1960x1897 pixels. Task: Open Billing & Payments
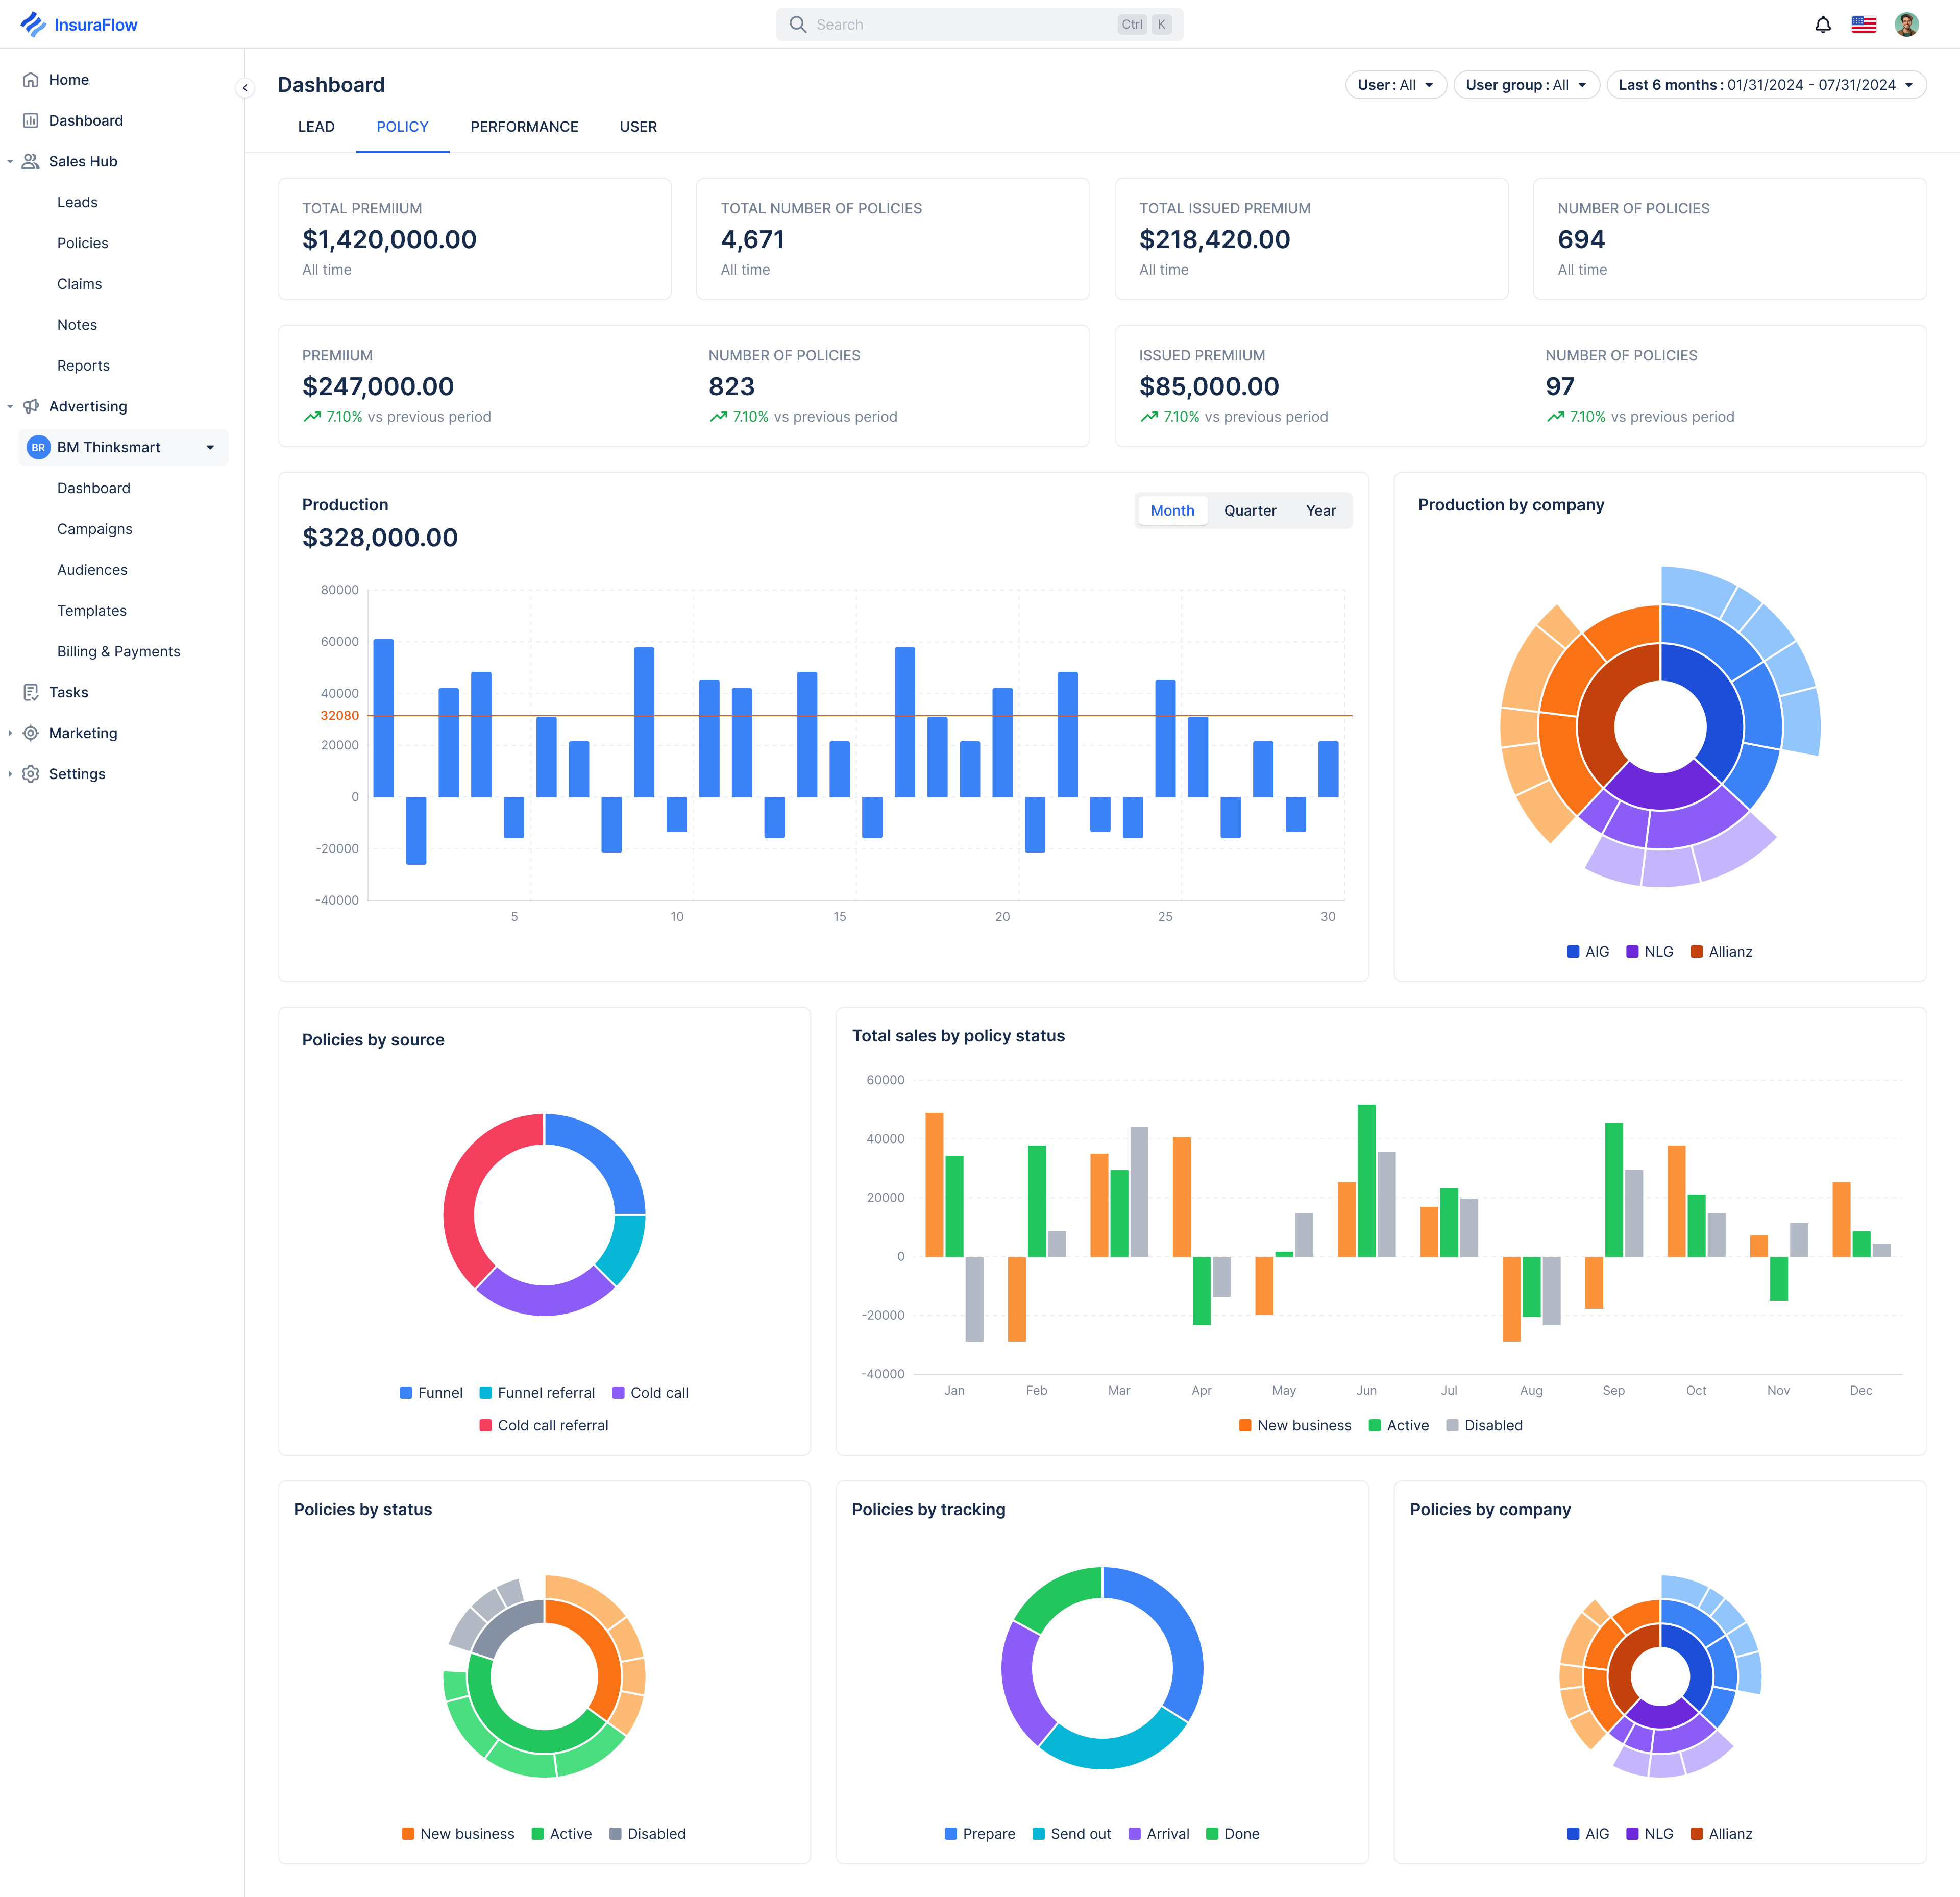119,651
